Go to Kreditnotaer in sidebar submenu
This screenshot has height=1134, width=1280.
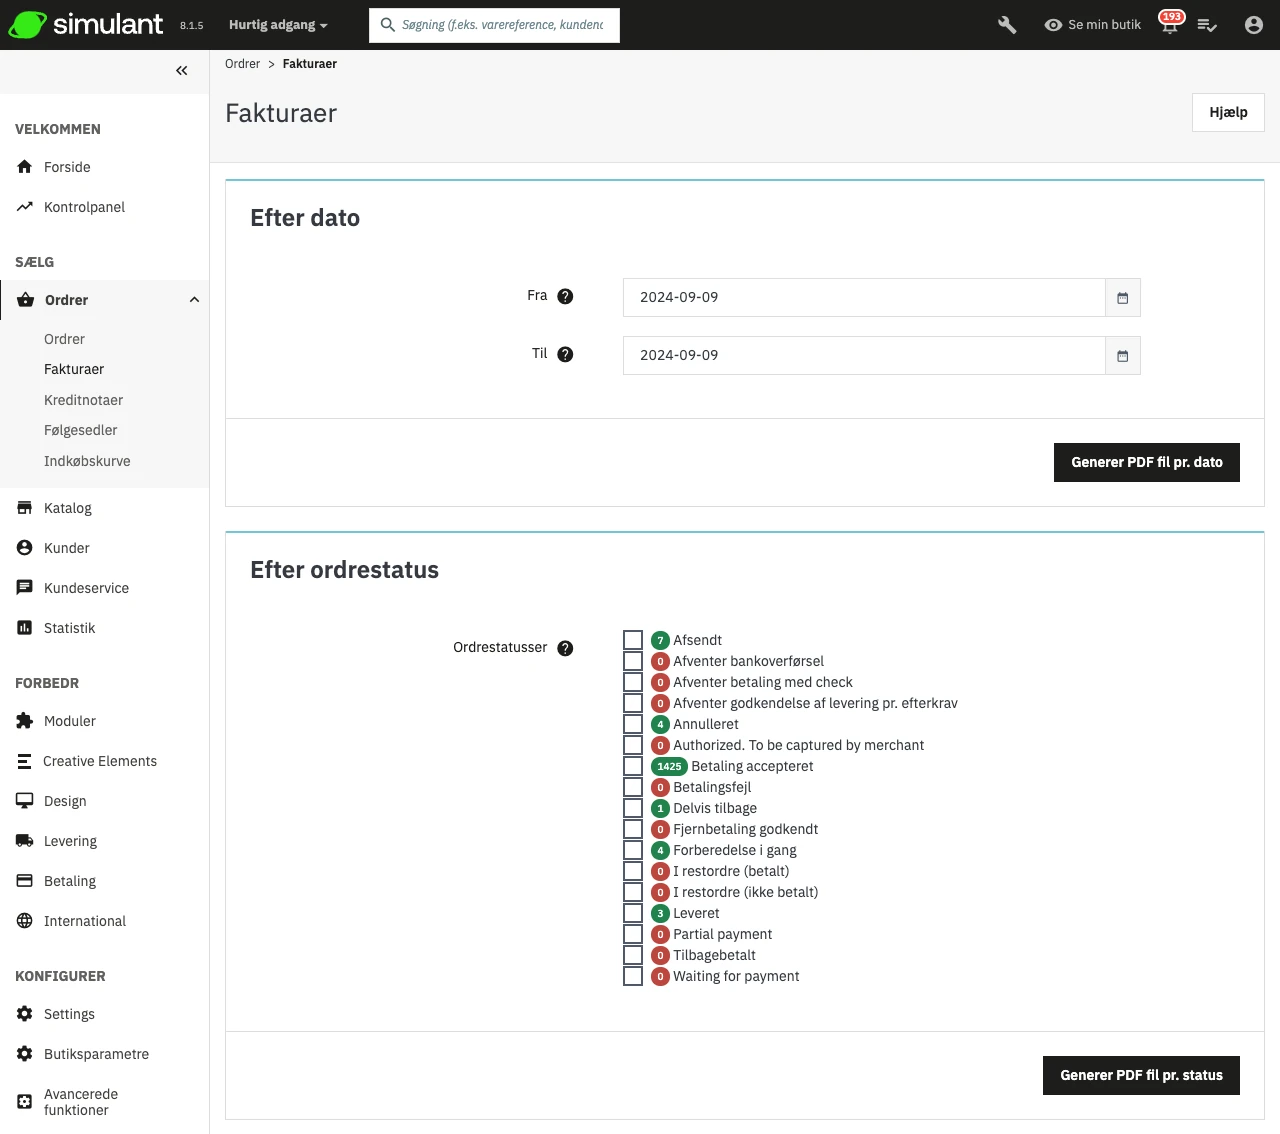tap(83, 400)
